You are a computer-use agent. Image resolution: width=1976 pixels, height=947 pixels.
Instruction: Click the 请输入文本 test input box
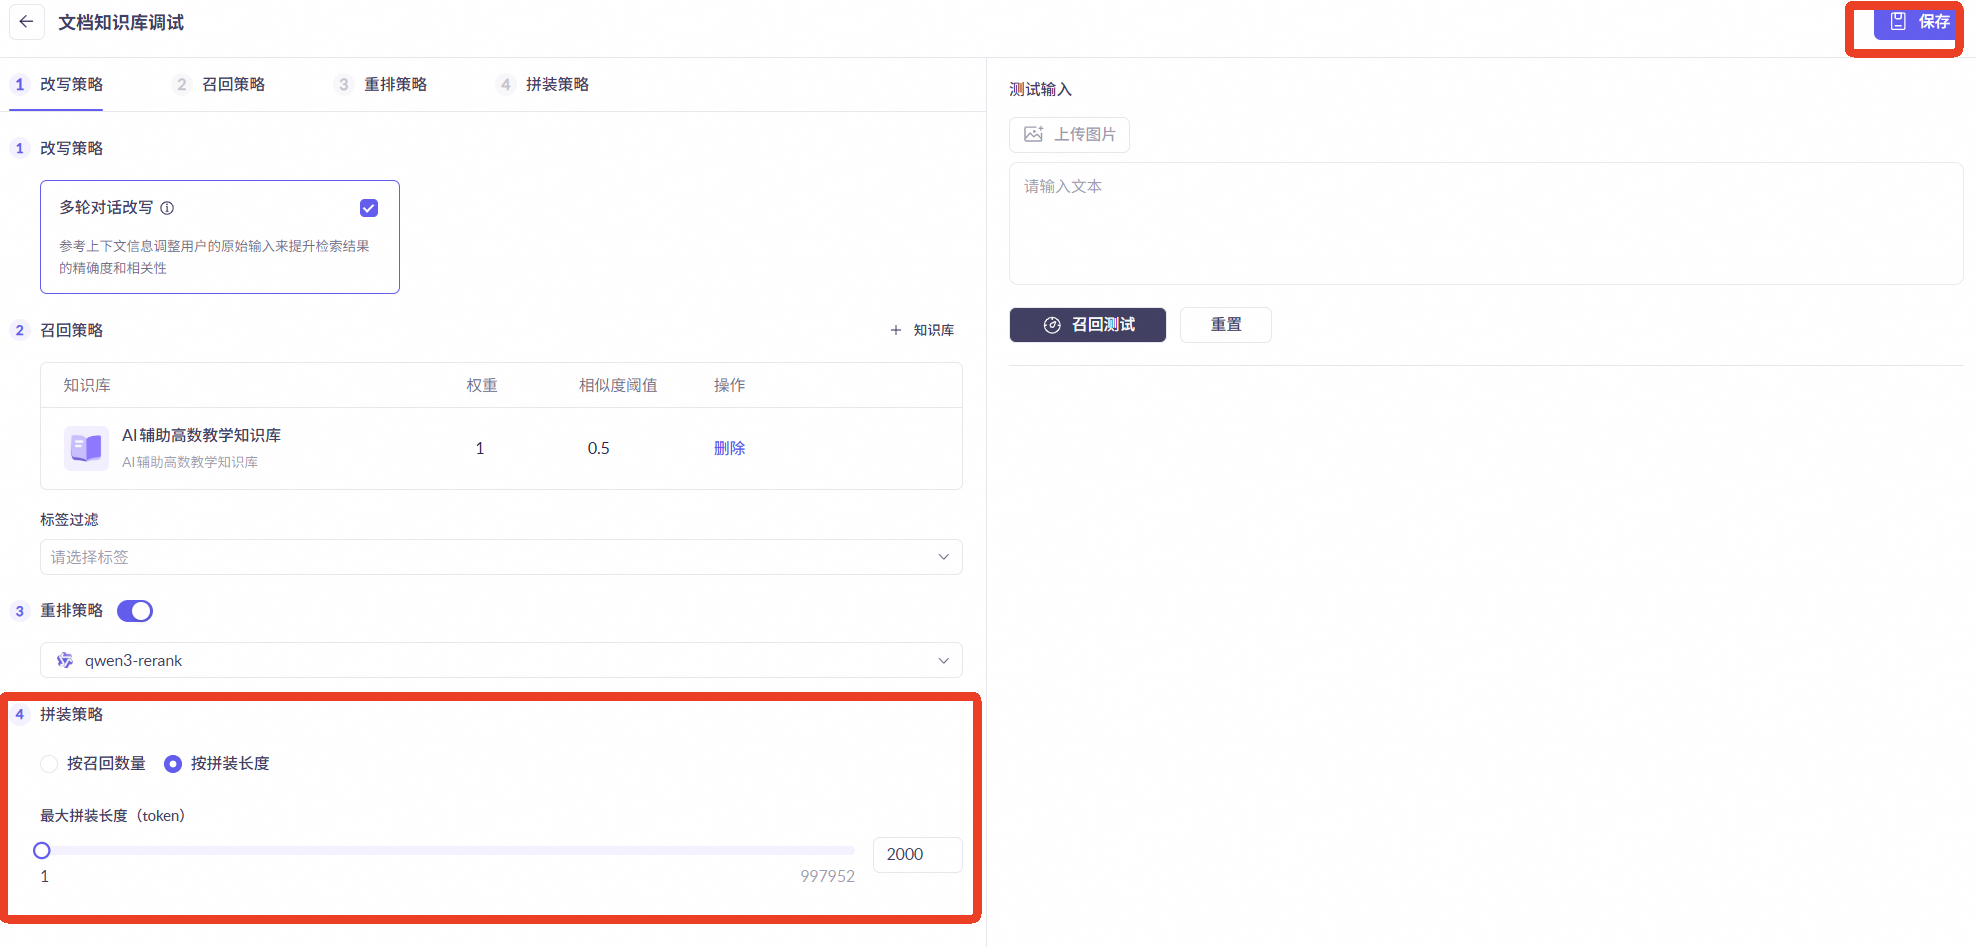[1486, 224]
